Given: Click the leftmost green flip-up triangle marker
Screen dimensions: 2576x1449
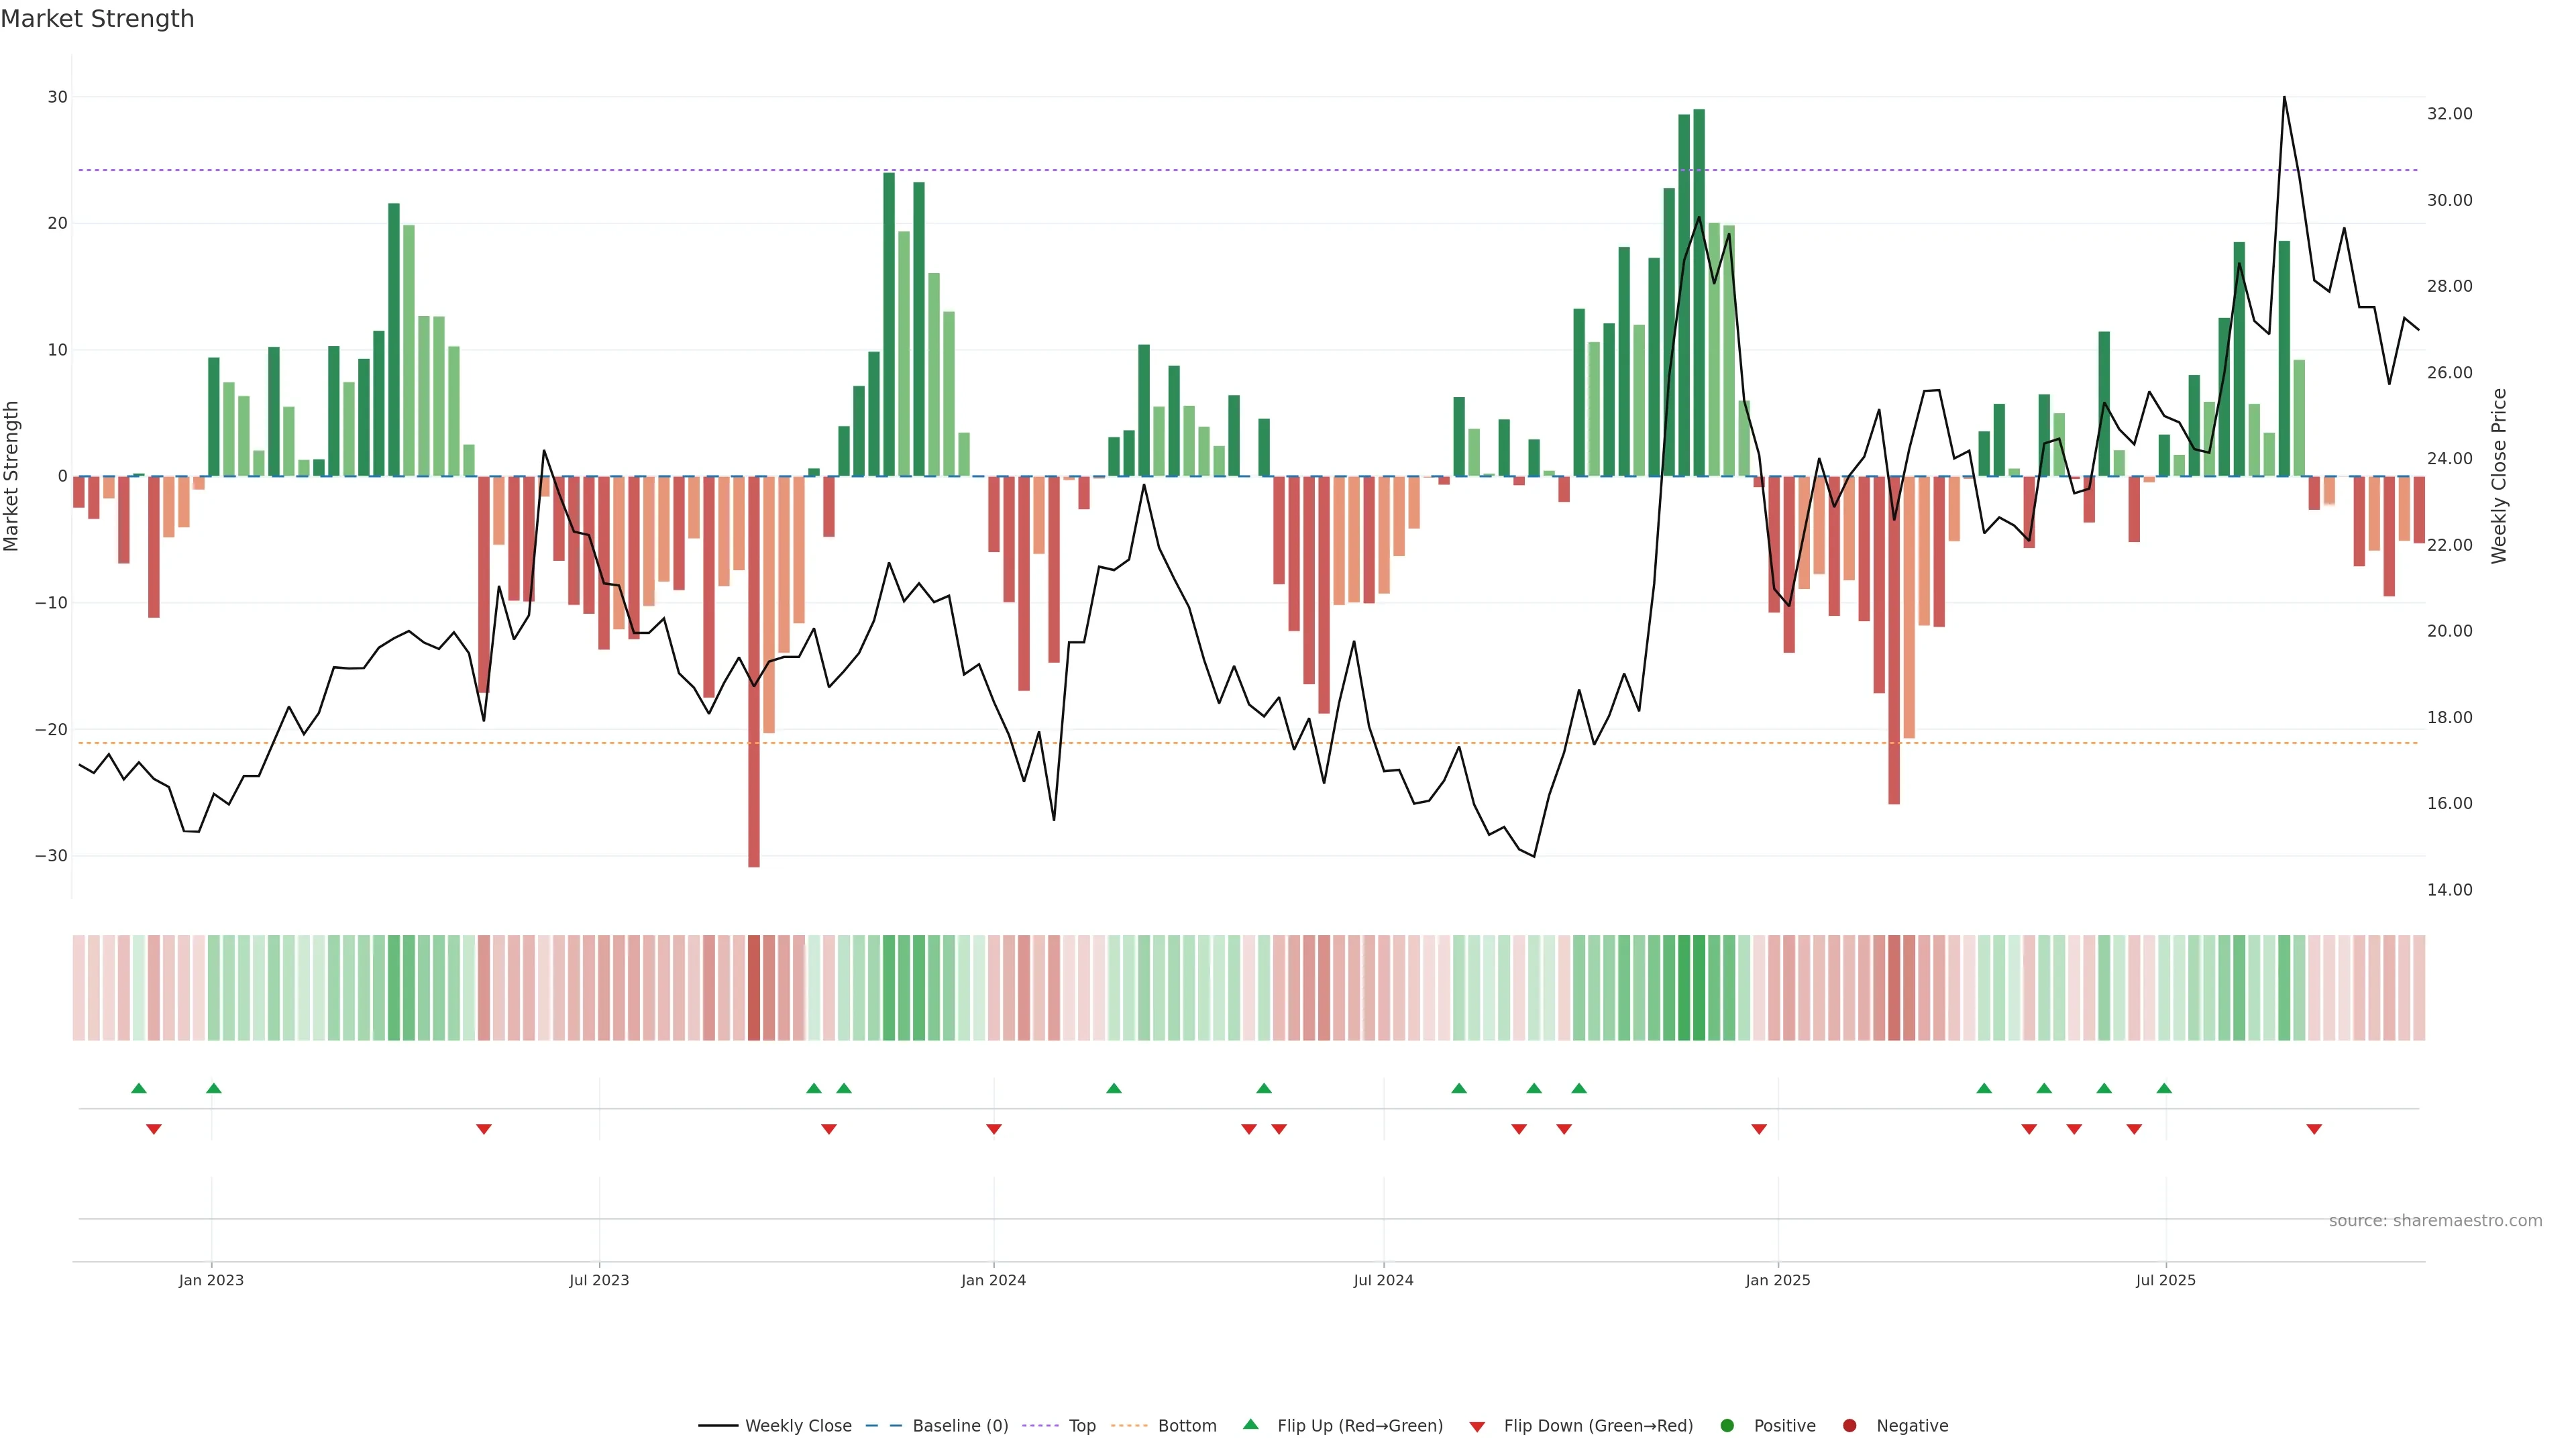Looking at the screenshot, I should tap(139, 1088).
